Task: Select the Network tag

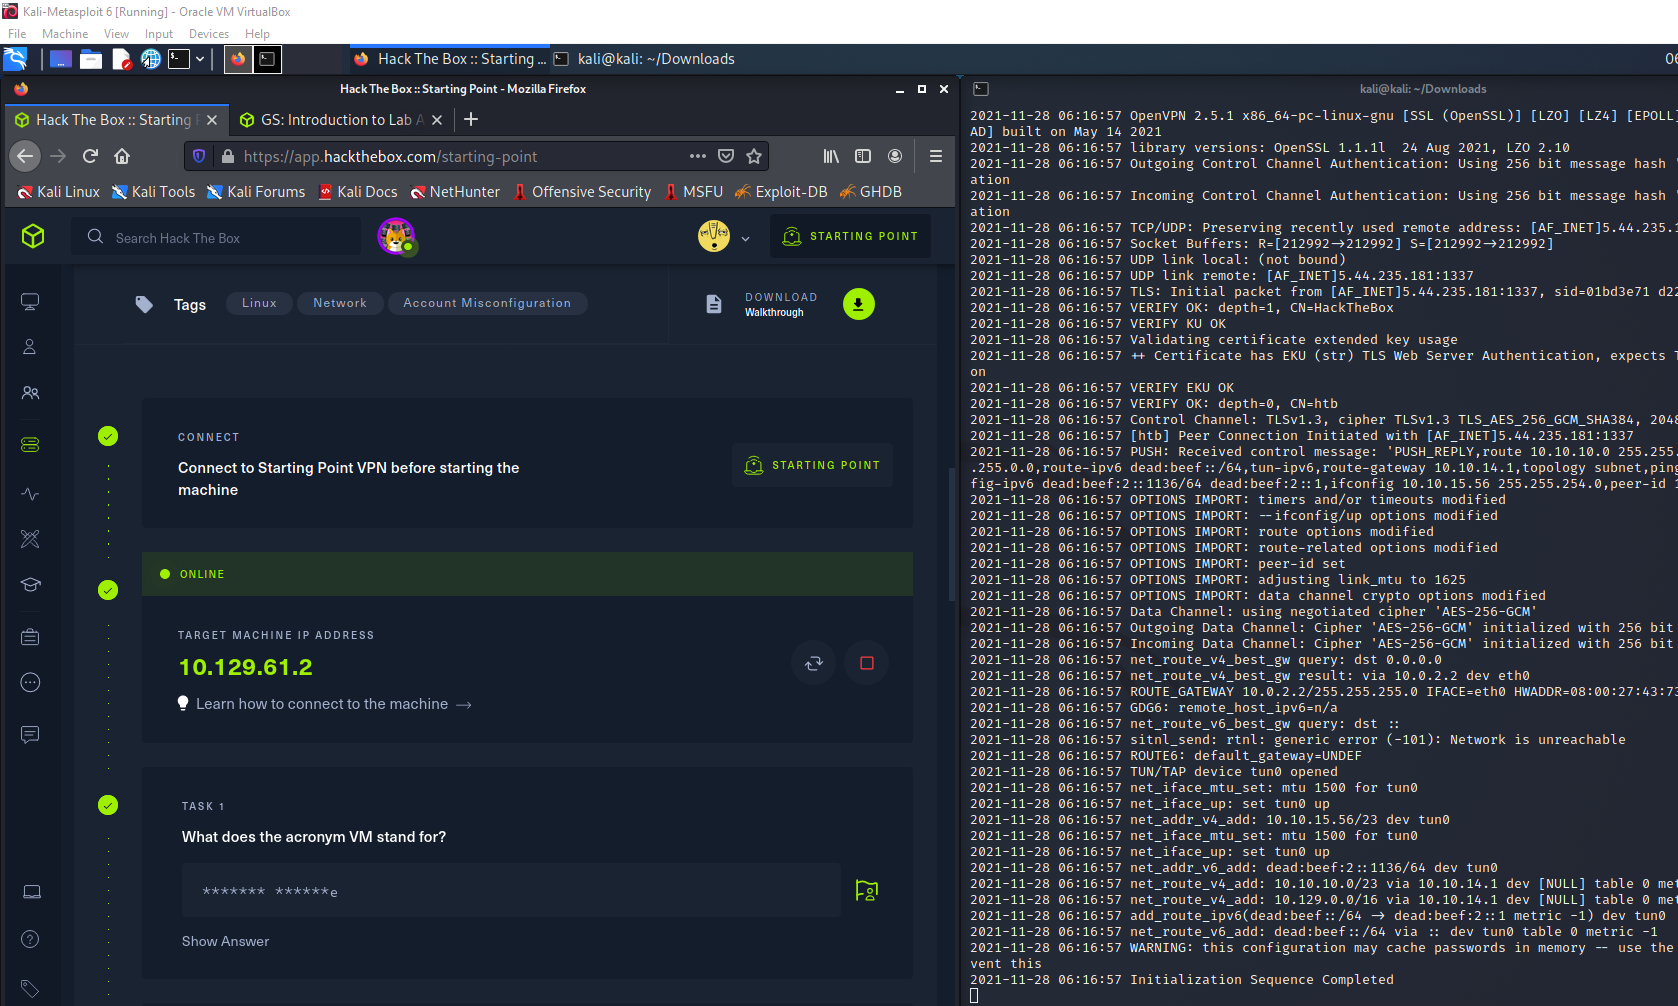Action: point(340,303)
